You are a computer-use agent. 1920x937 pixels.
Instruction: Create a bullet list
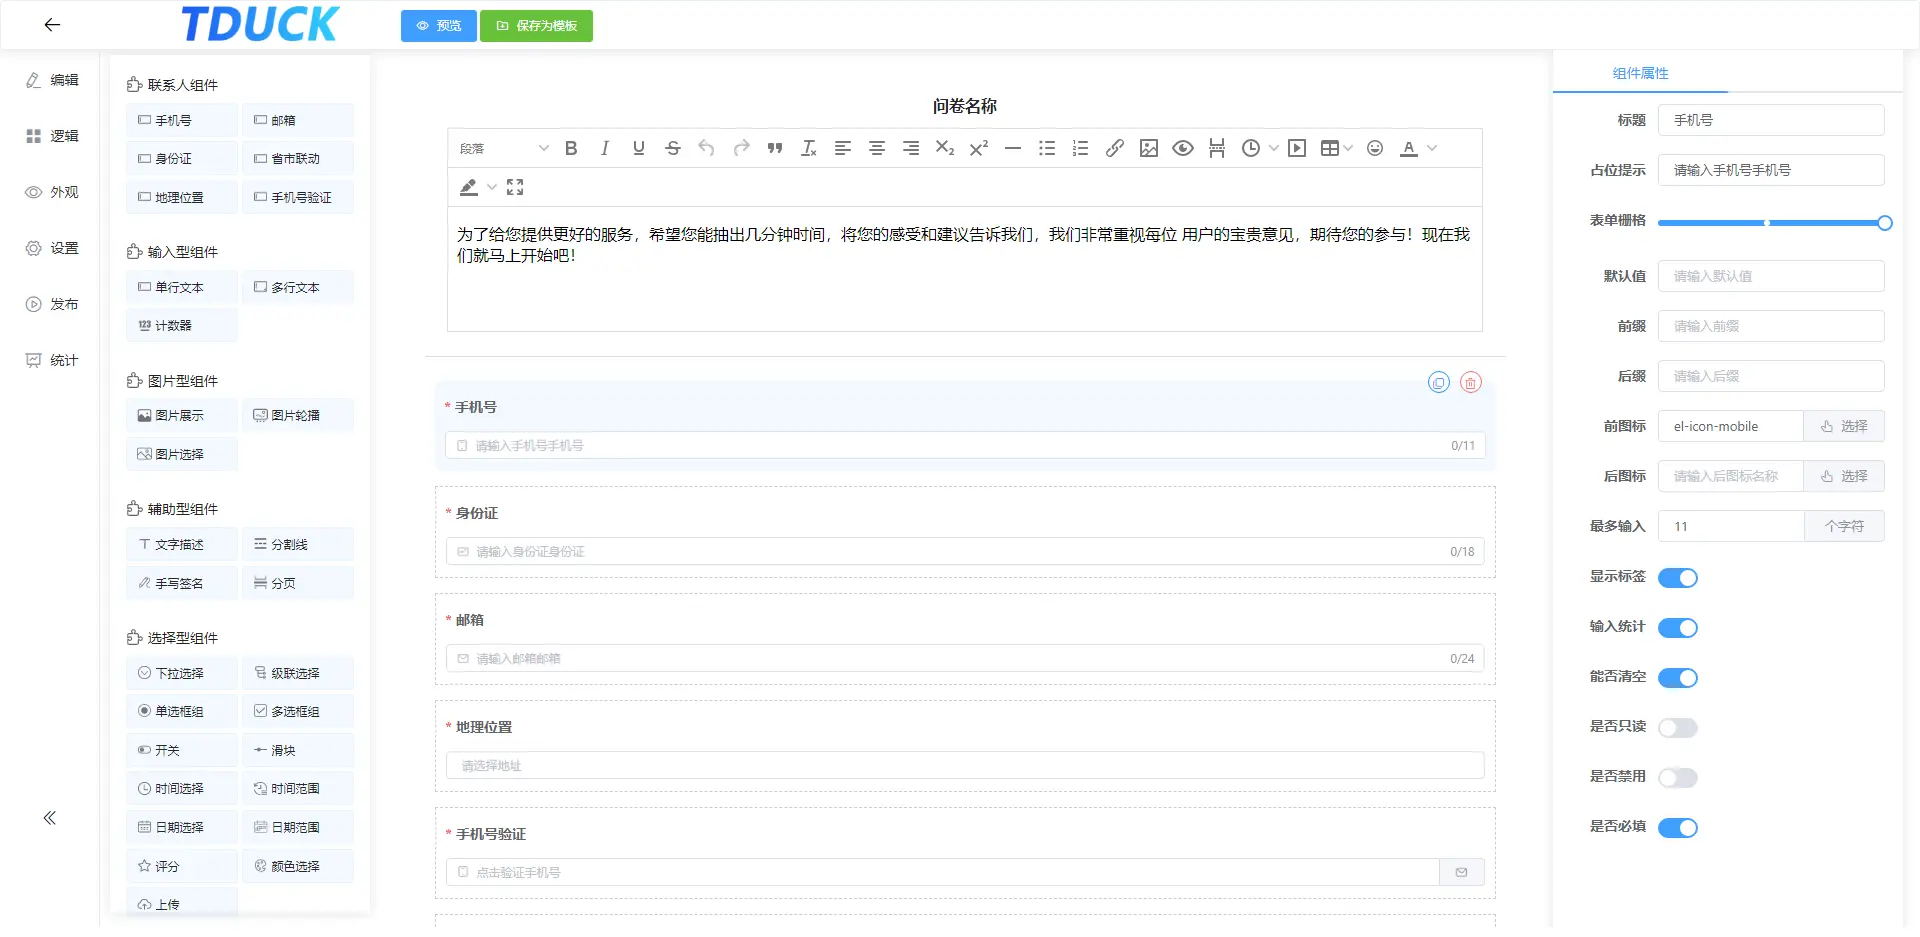tap(1047, 148)
